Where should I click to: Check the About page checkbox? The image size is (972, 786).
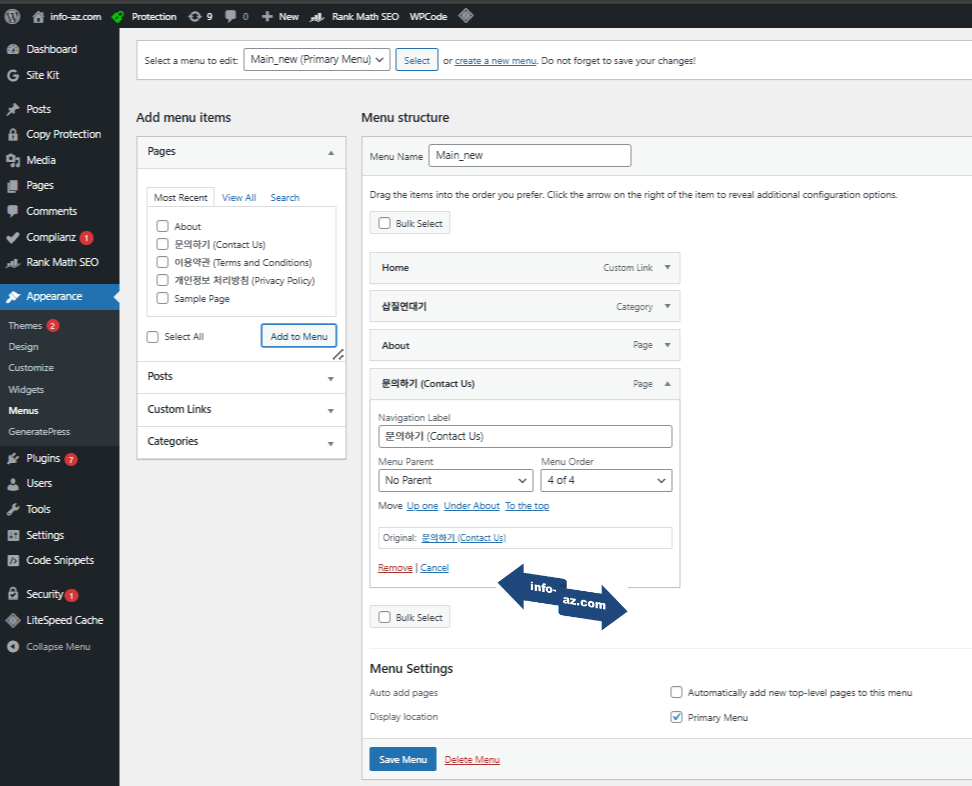click(162, 227)
